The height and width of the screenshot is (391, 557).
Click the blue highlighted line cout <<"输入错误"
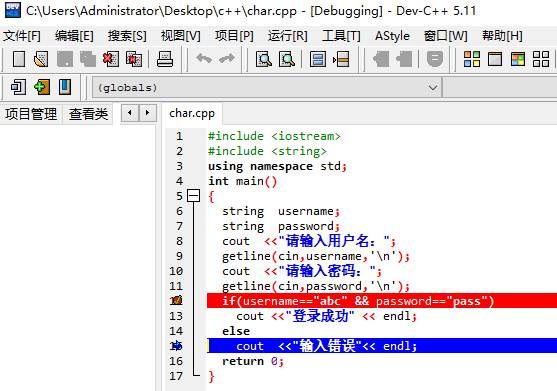point(382,346)
